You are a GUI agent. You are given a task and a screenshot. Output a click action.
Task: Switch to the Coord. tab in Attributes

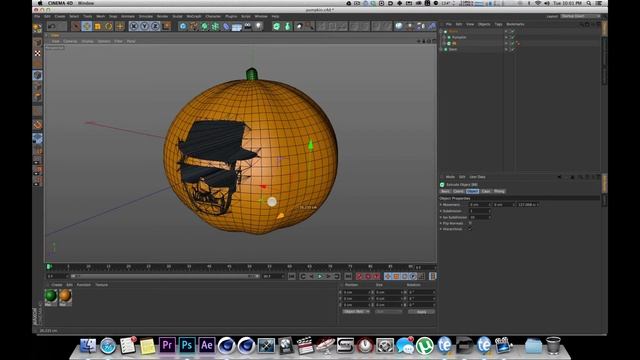coord(459,191)
